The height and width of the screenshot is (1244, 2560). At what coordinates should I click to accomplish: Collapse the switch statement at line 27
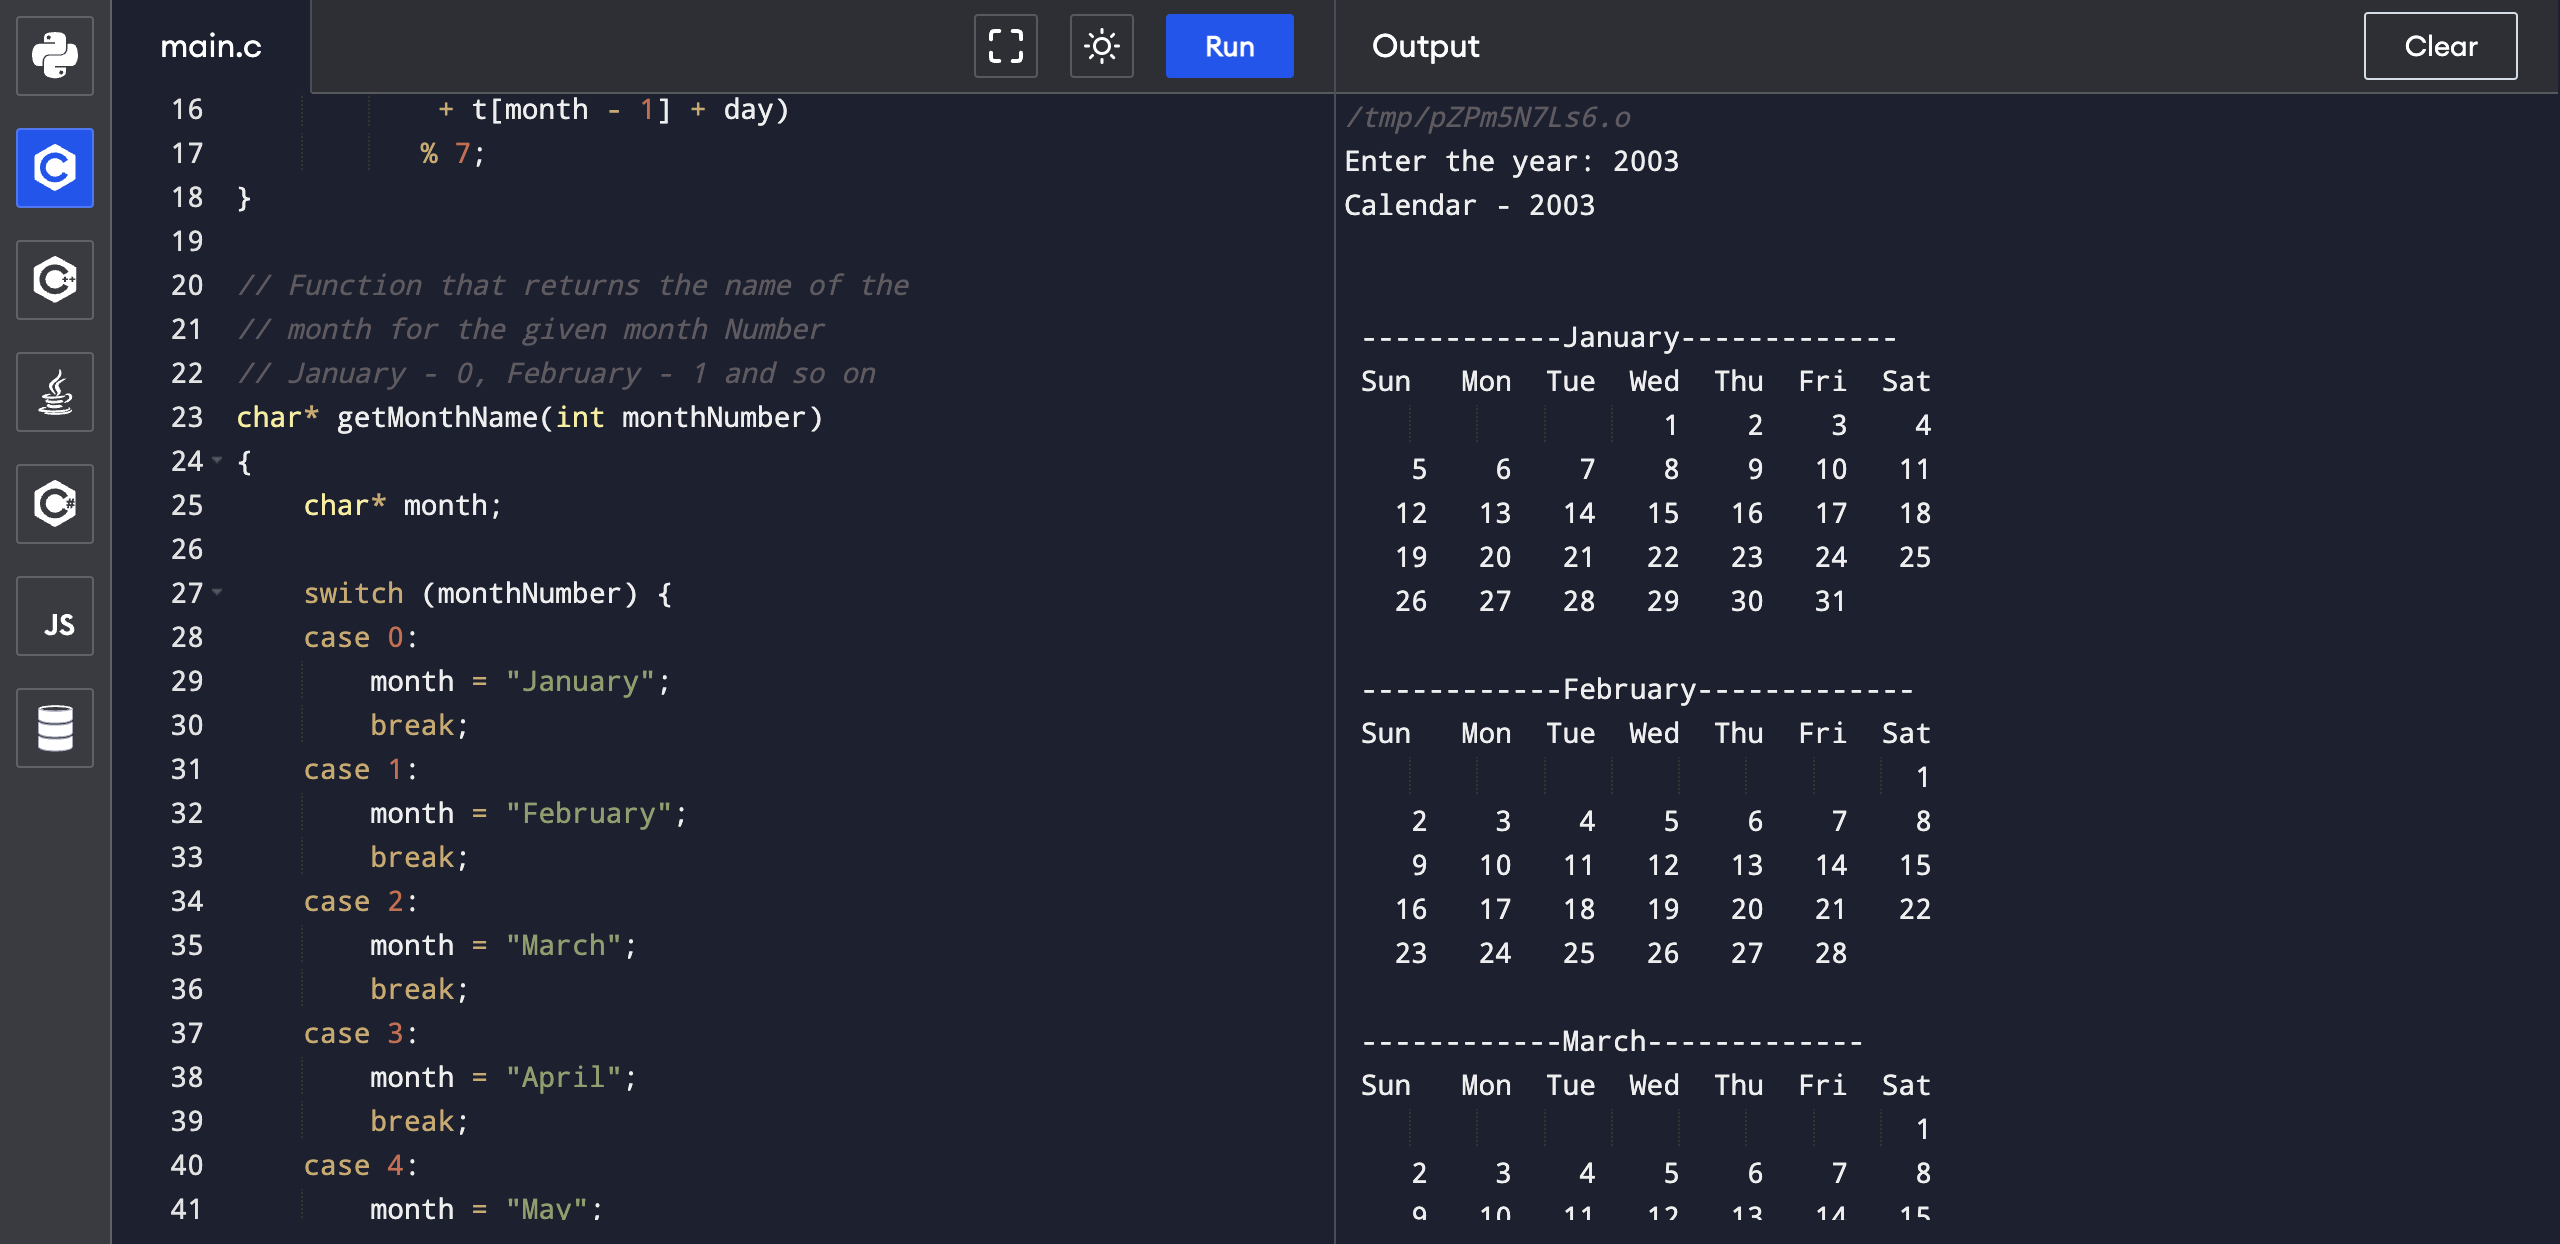coord(218,593)
